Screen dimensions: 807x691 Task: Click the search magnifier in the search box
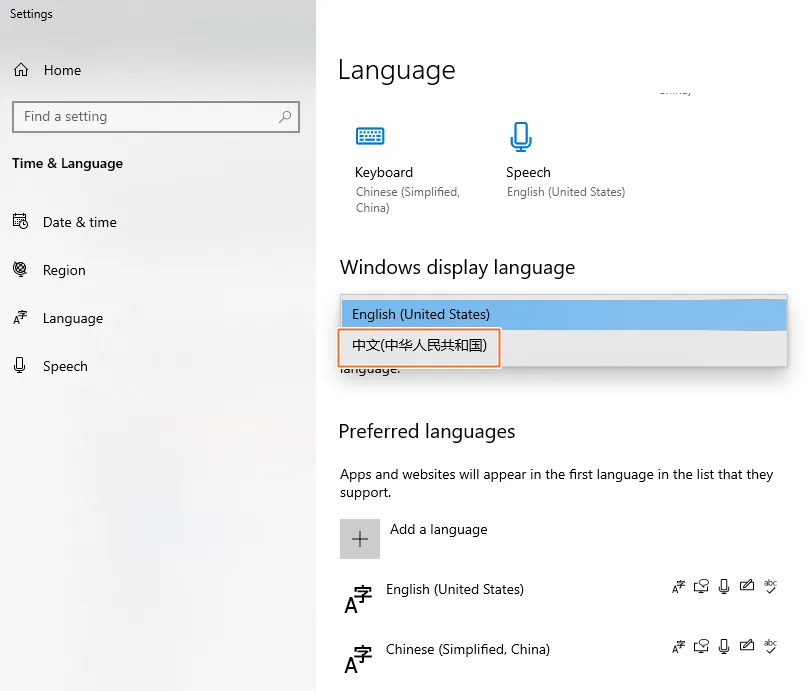(x=285, y=117)
